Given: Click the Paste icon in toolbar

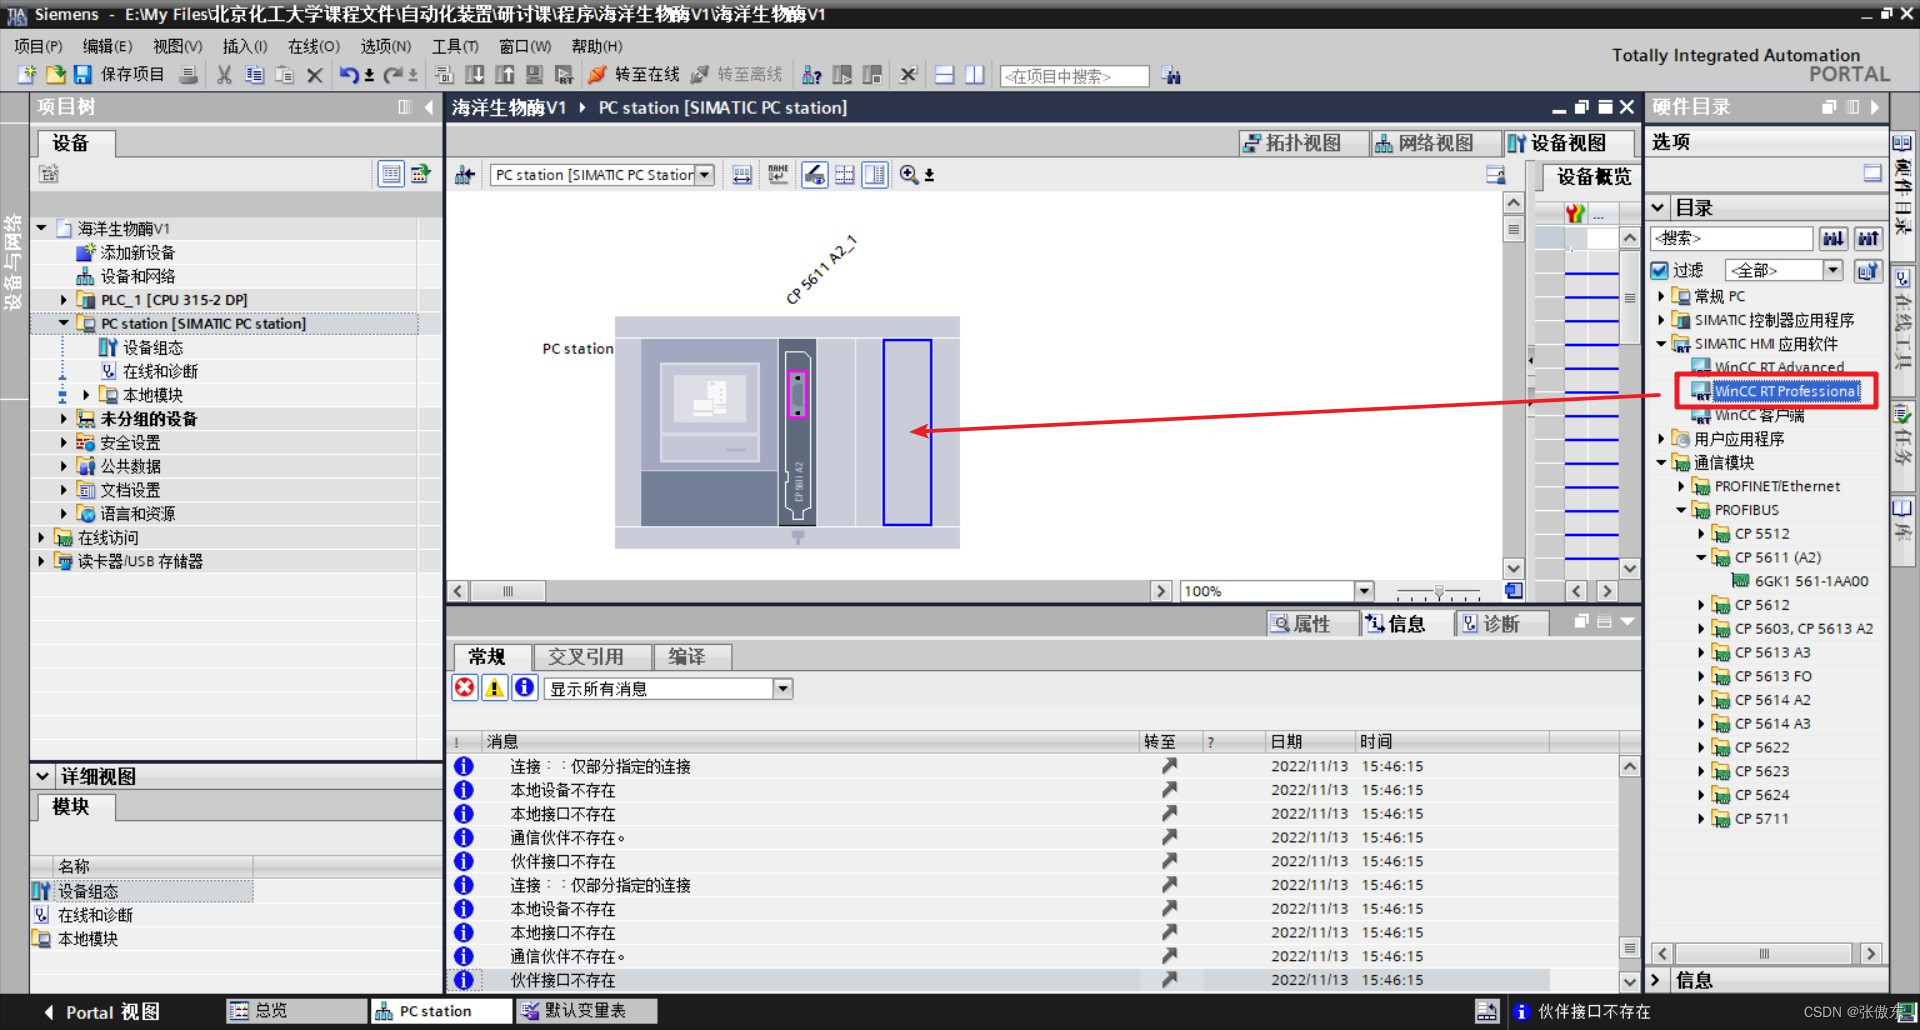Looking at the screenshot, I should tap(284, 75).
